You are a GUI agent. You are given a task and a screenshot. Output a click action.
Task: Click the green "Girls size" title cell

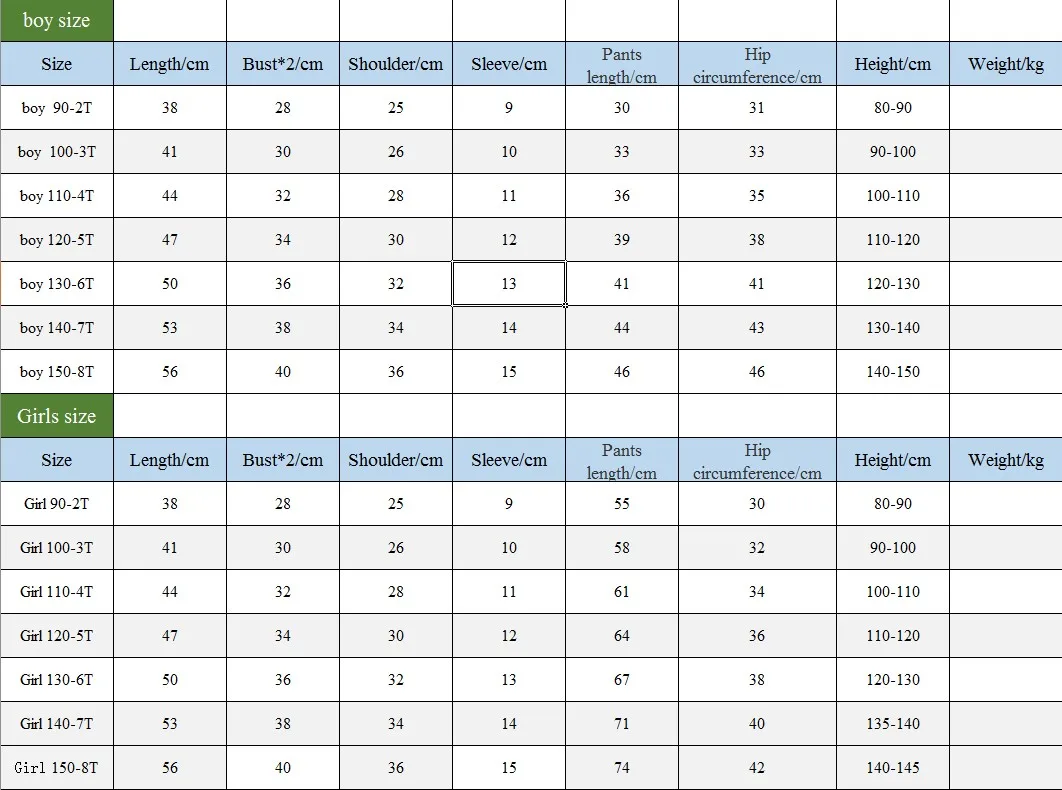[57, 415]
